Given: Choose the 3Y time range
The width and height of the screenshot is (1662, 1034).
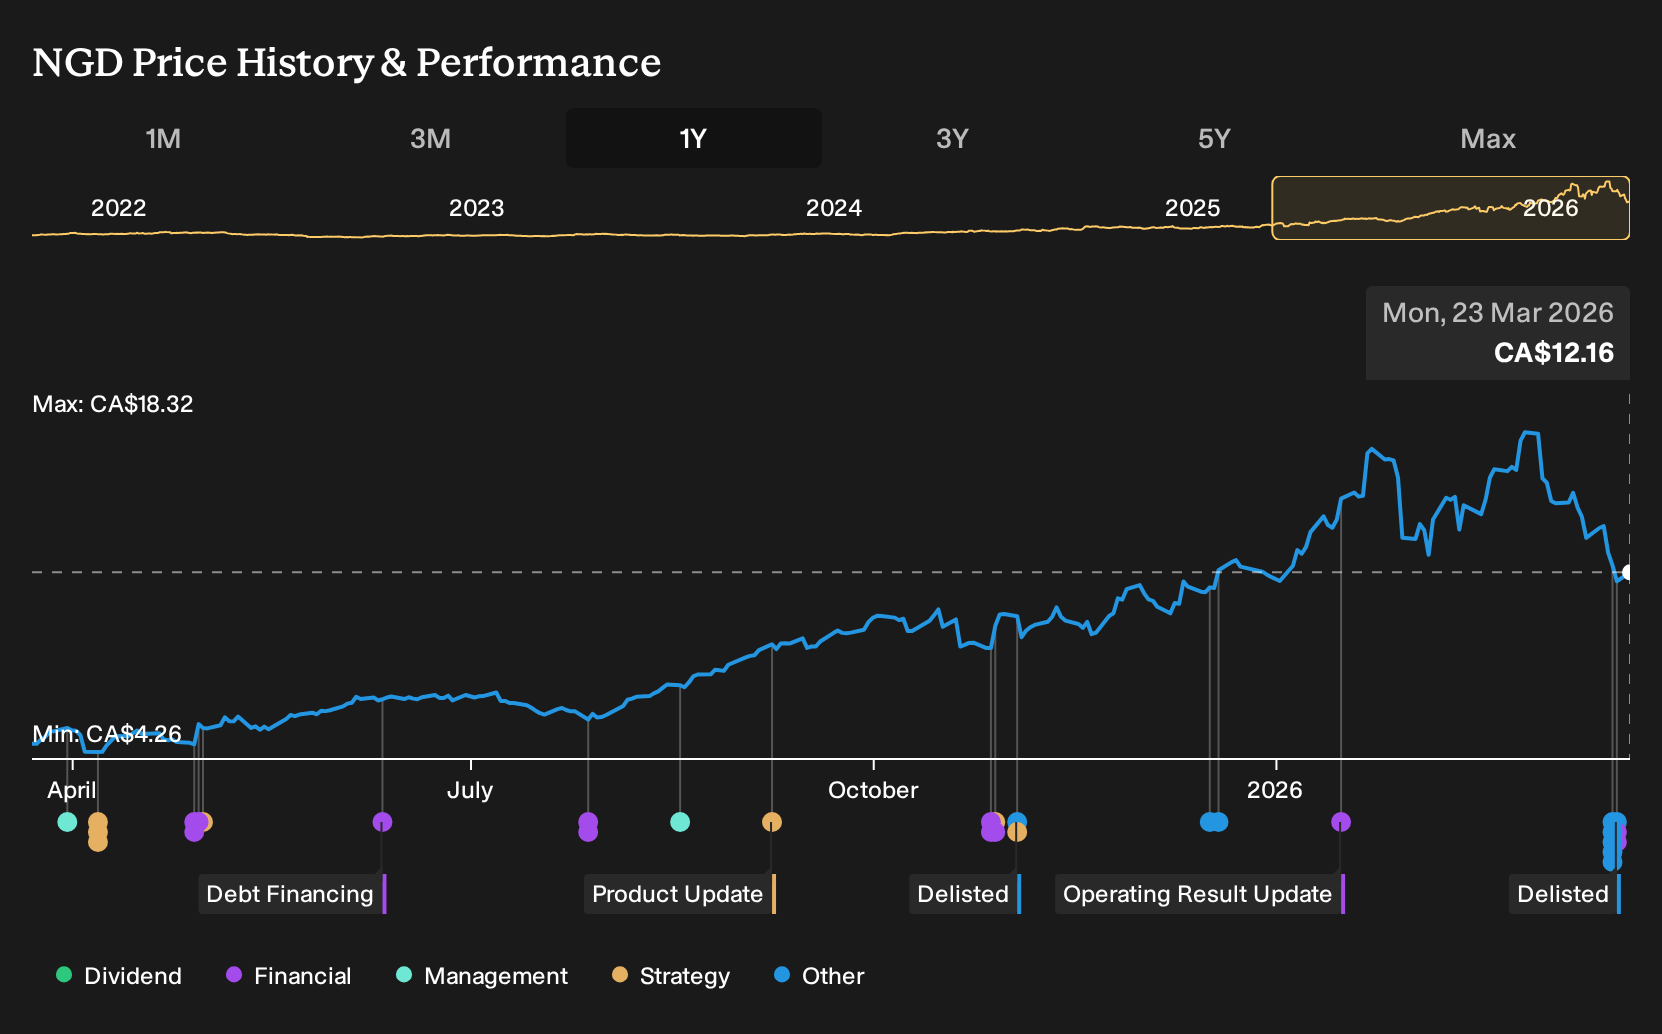Looking at the screenshot, I should click(952, 138).
